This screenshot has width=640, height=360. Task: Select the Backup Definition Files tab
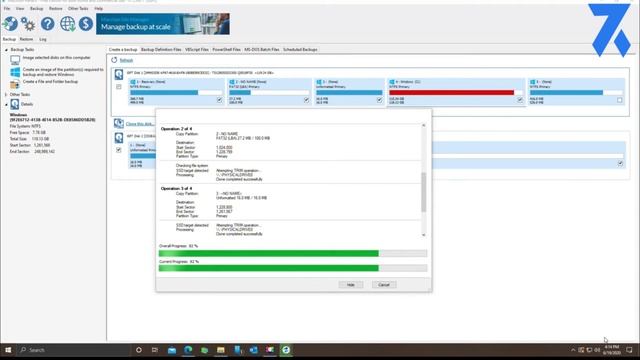pyautogui.click(x=161, y=49)
